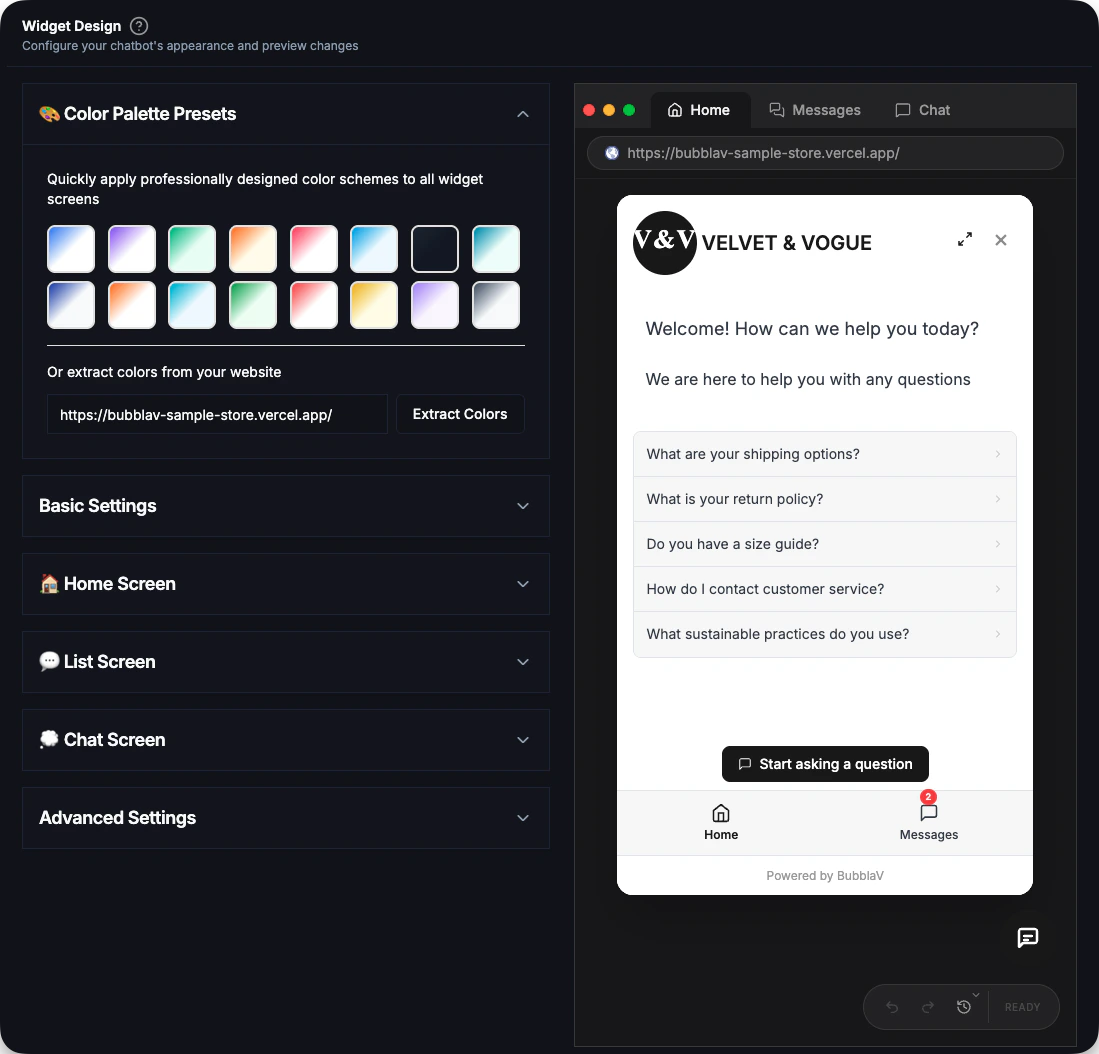The height and width of the screenshot is (1054, 1099).
Task: Apply the dark blue preset in the second row
Action: [71, 305]
